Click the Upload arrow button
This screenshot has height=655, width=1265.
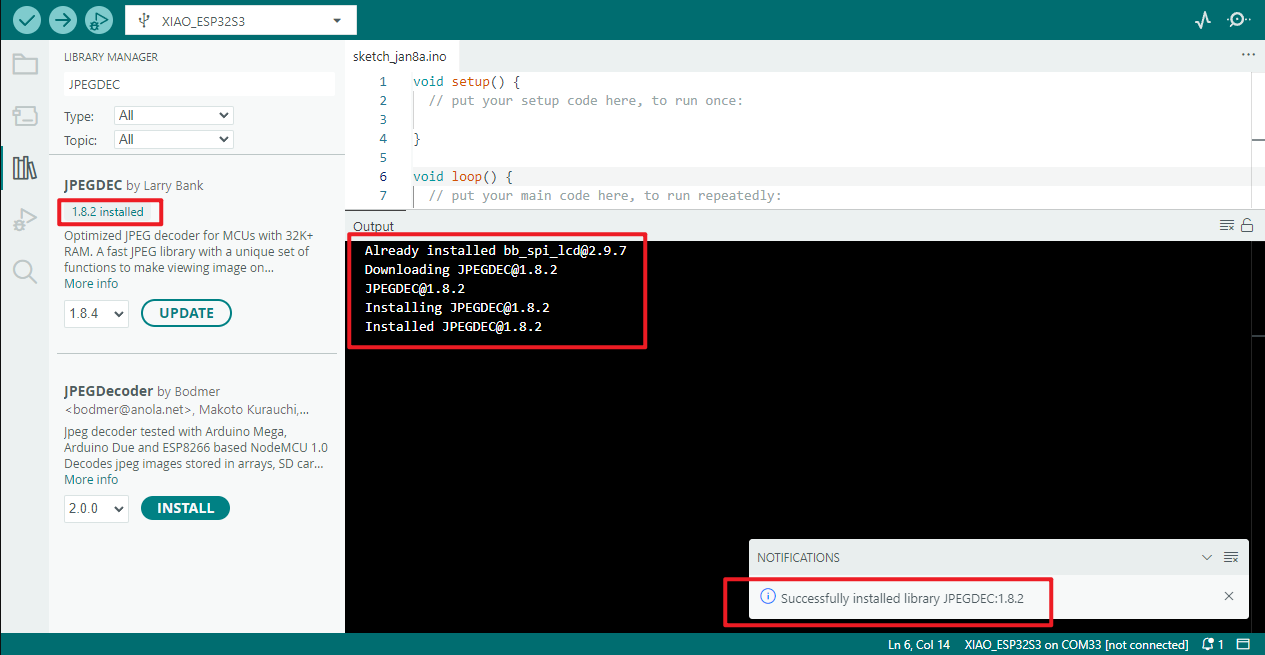tap(63, 20)
